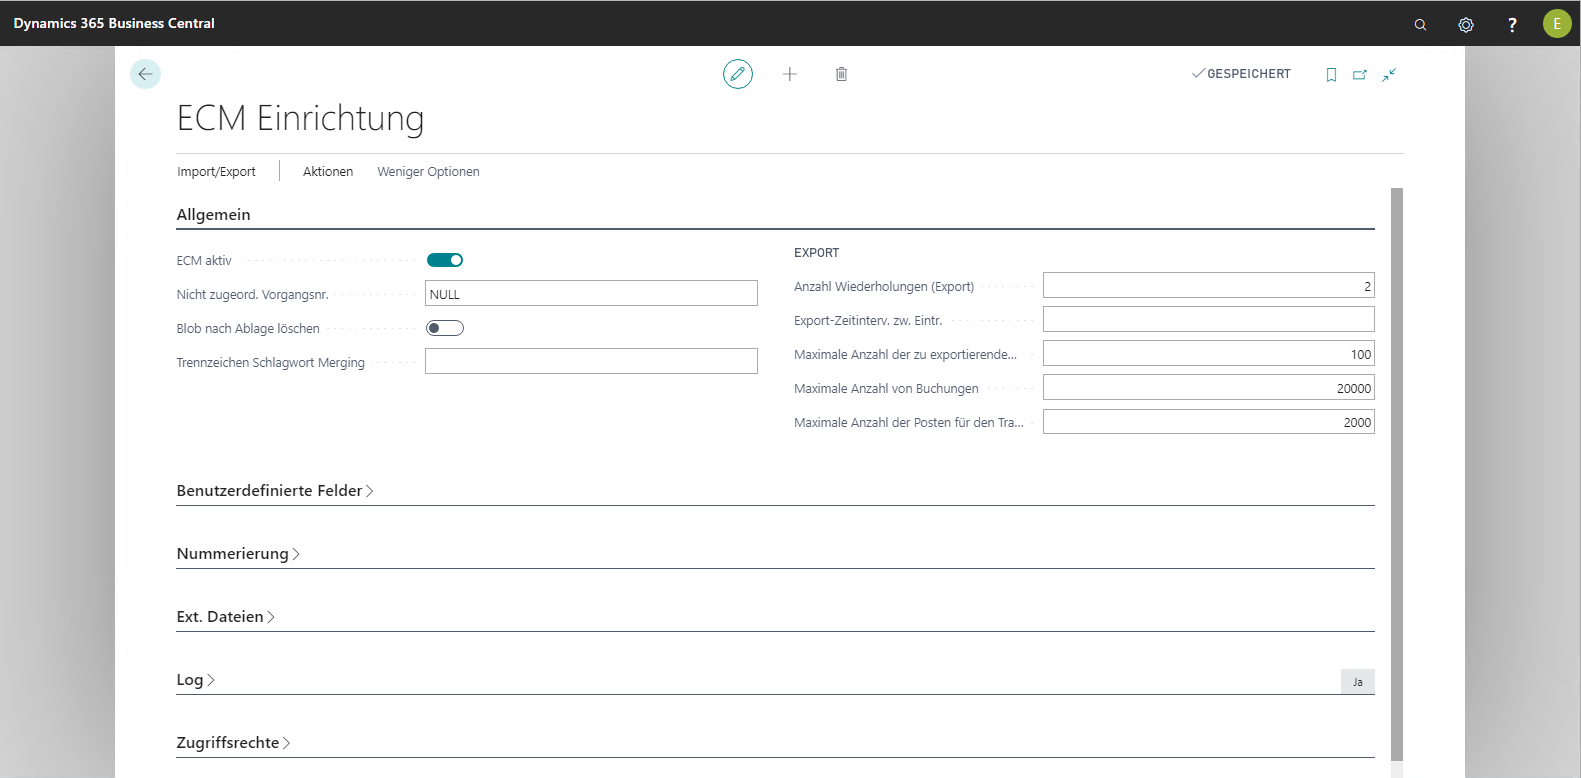Click Export-Zeitinterv. zw. Eintr. field

coord(1209,319)
